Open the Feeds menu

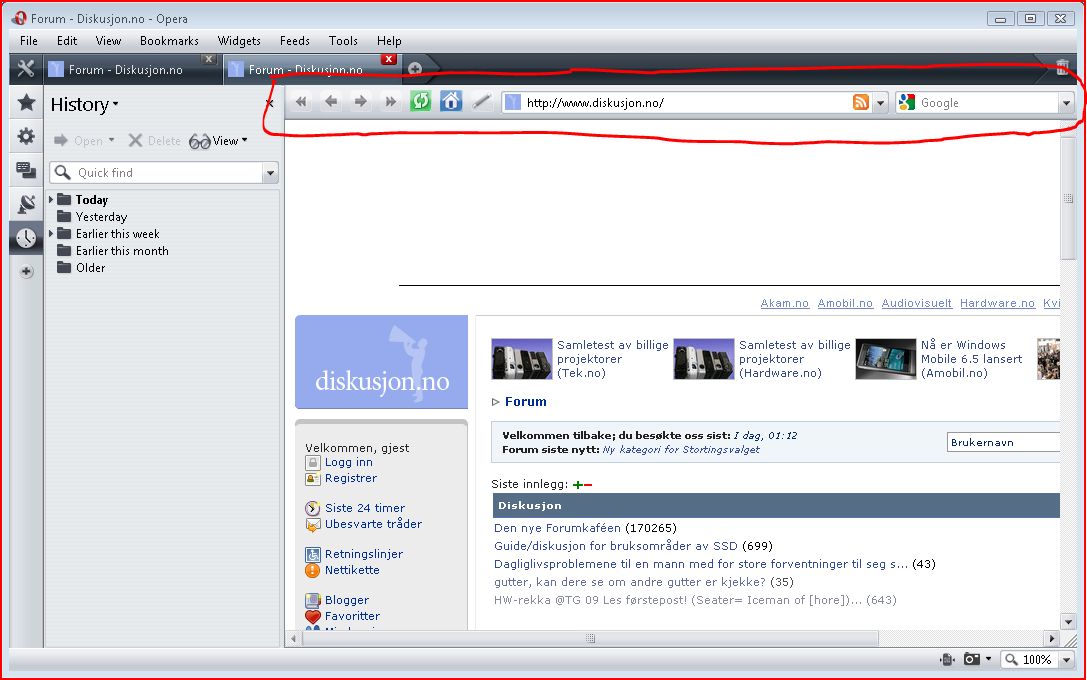295,41
